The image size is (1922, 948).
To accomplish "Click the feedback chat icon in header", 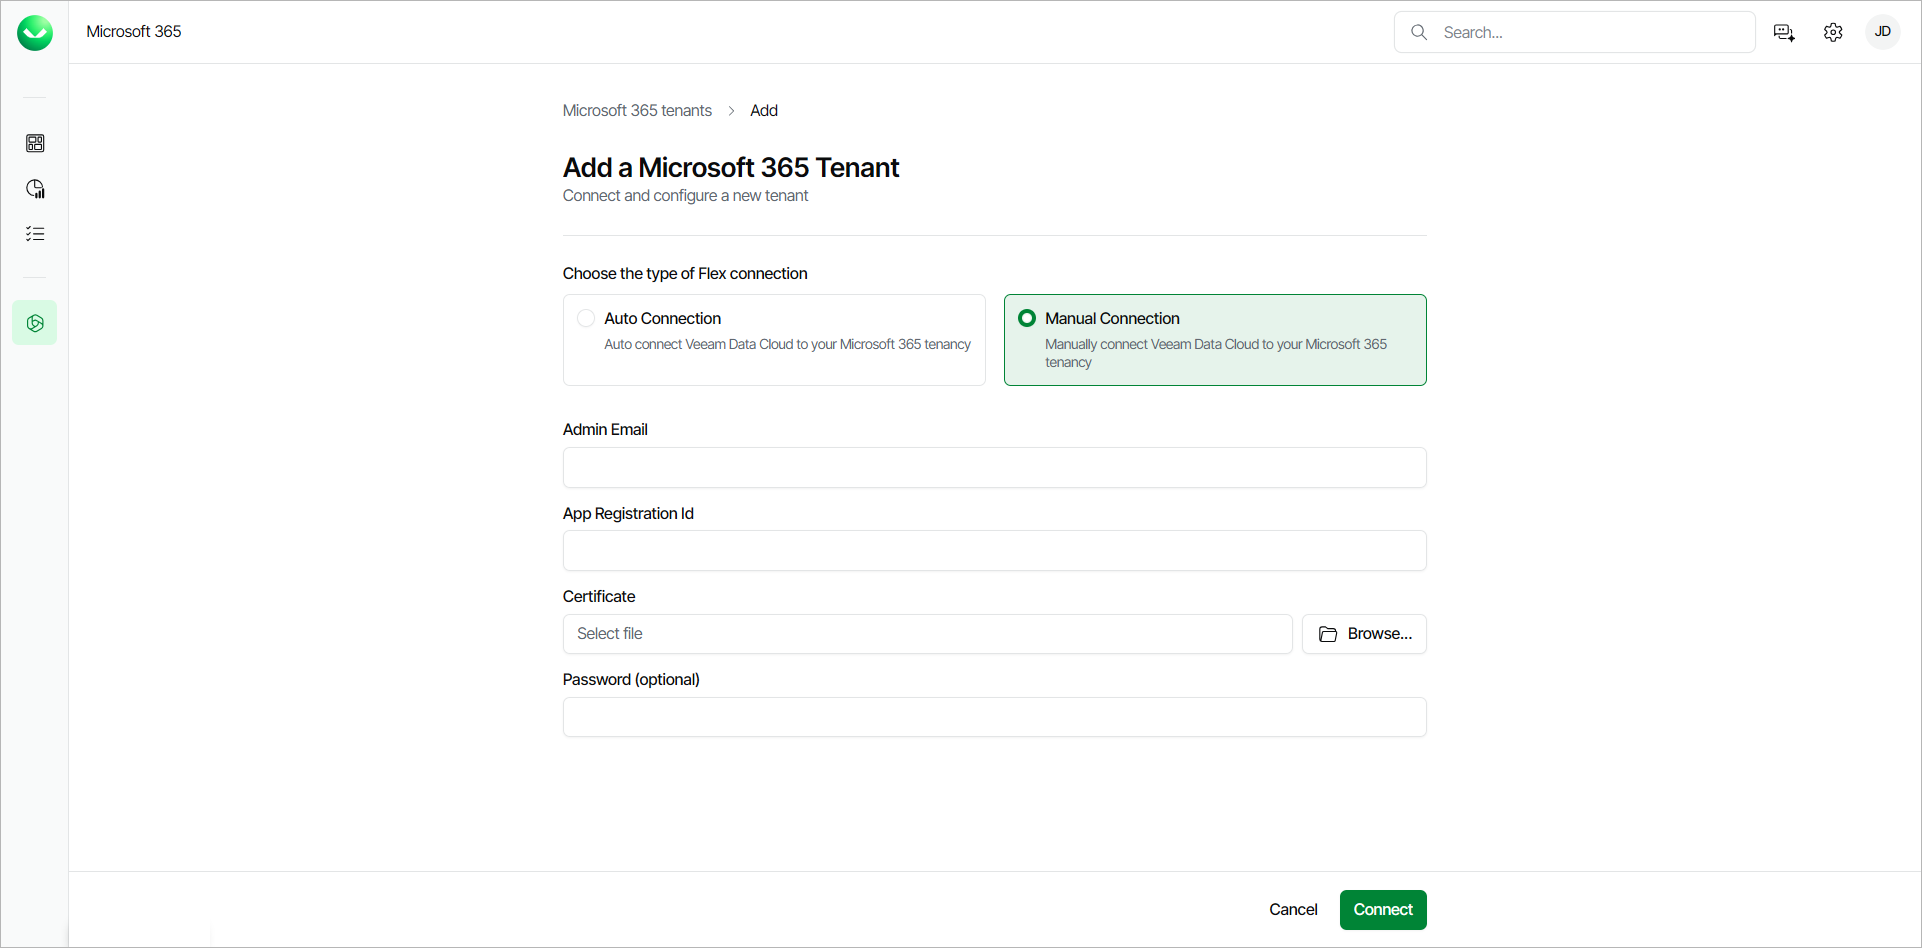I will 1784,33.
